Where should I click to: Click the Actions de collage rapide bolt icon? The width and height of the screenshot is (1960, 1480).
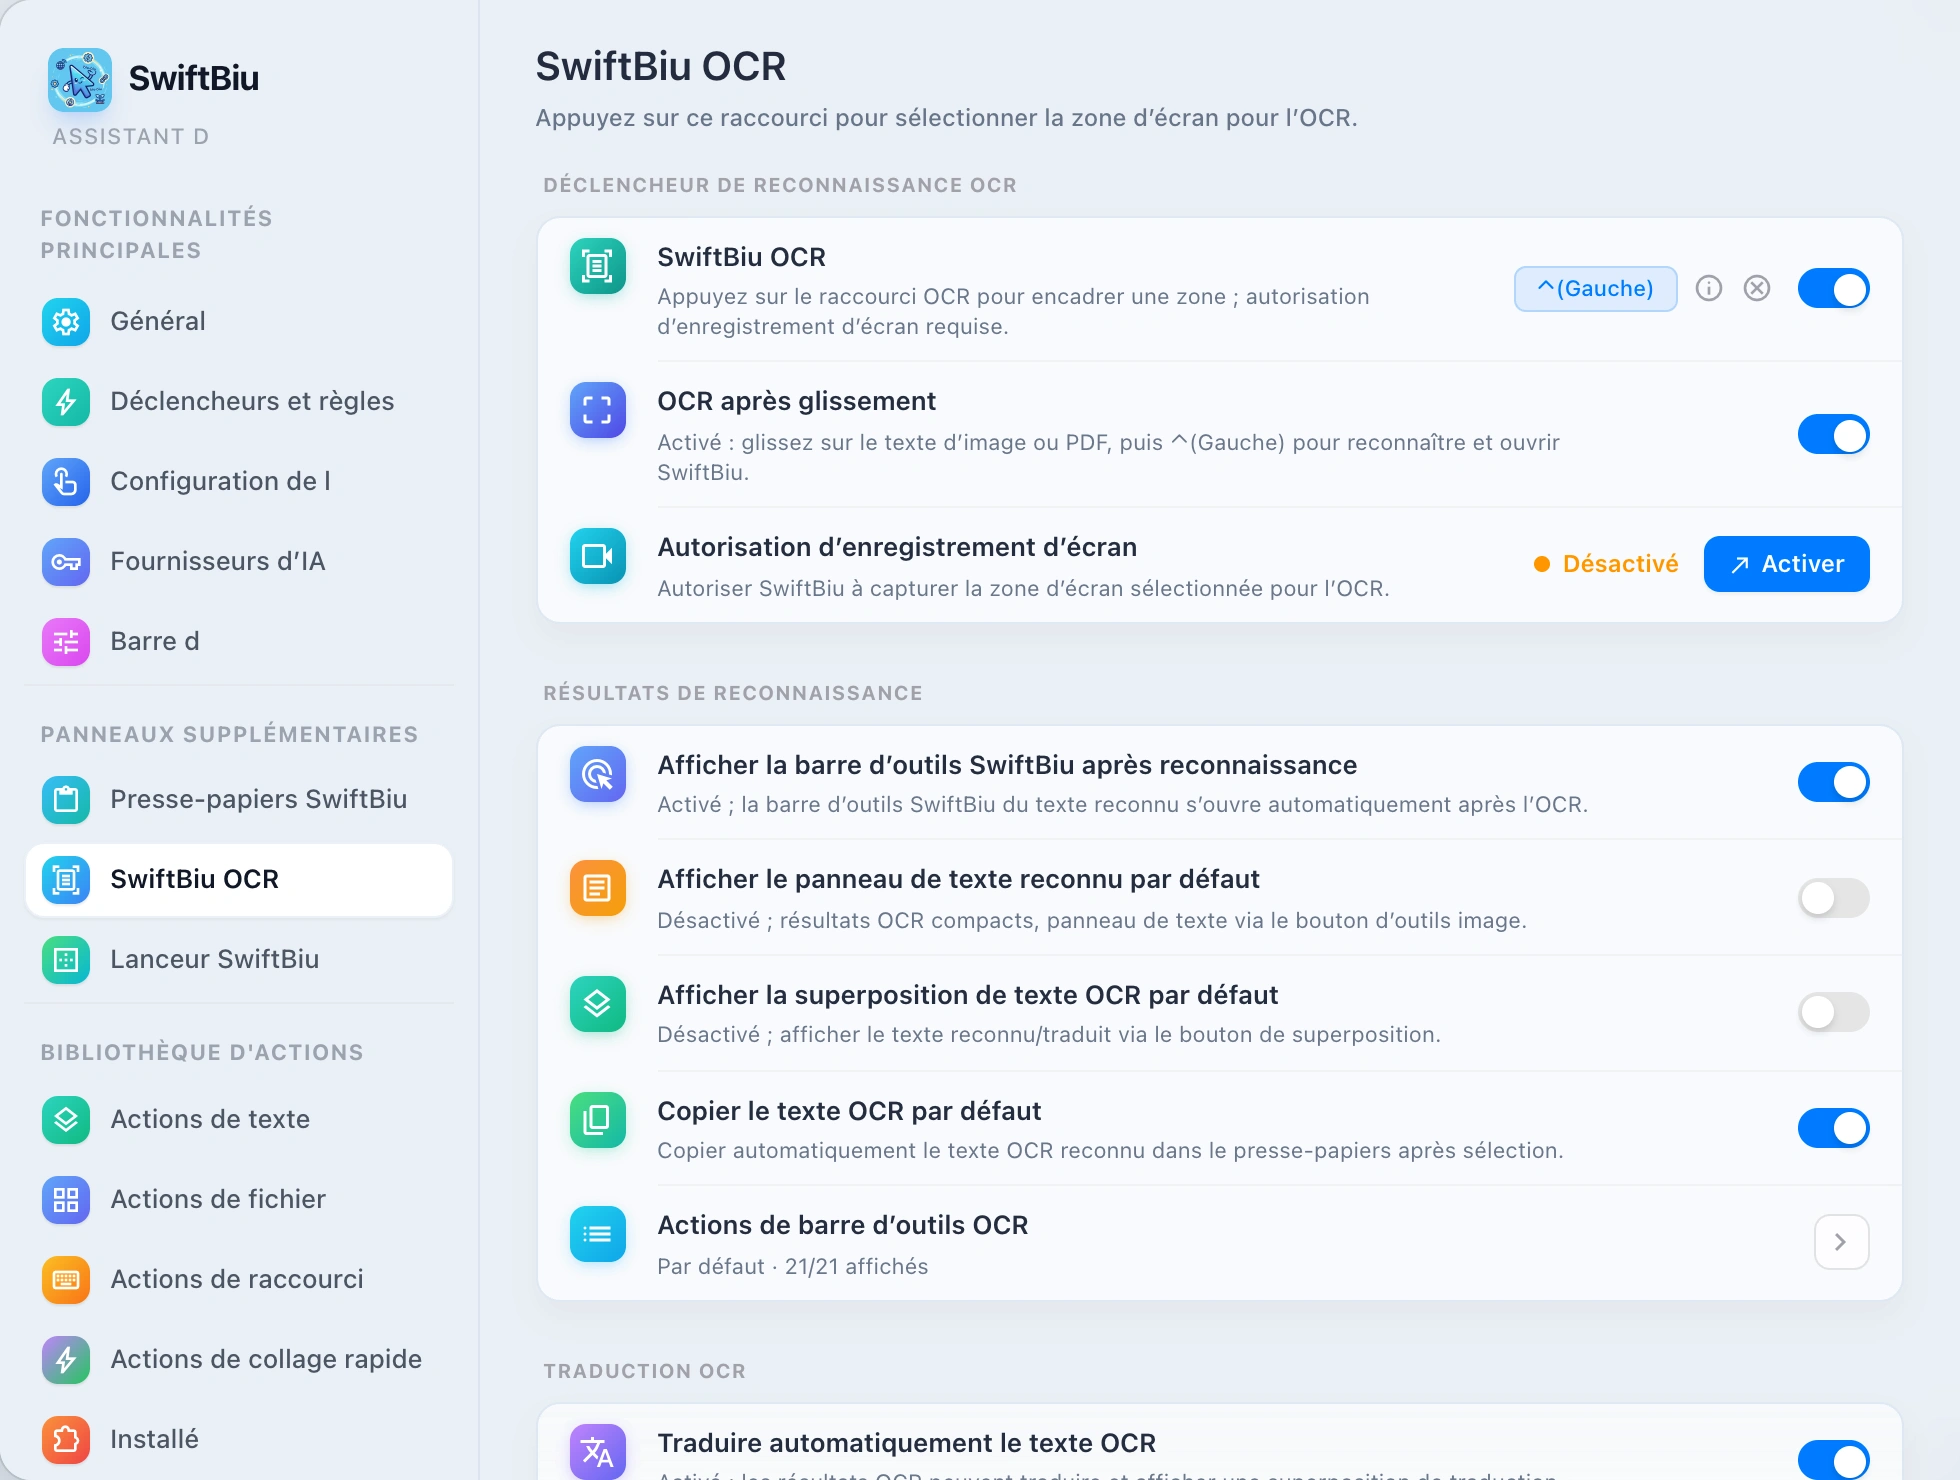click(x=66, y=1359)
